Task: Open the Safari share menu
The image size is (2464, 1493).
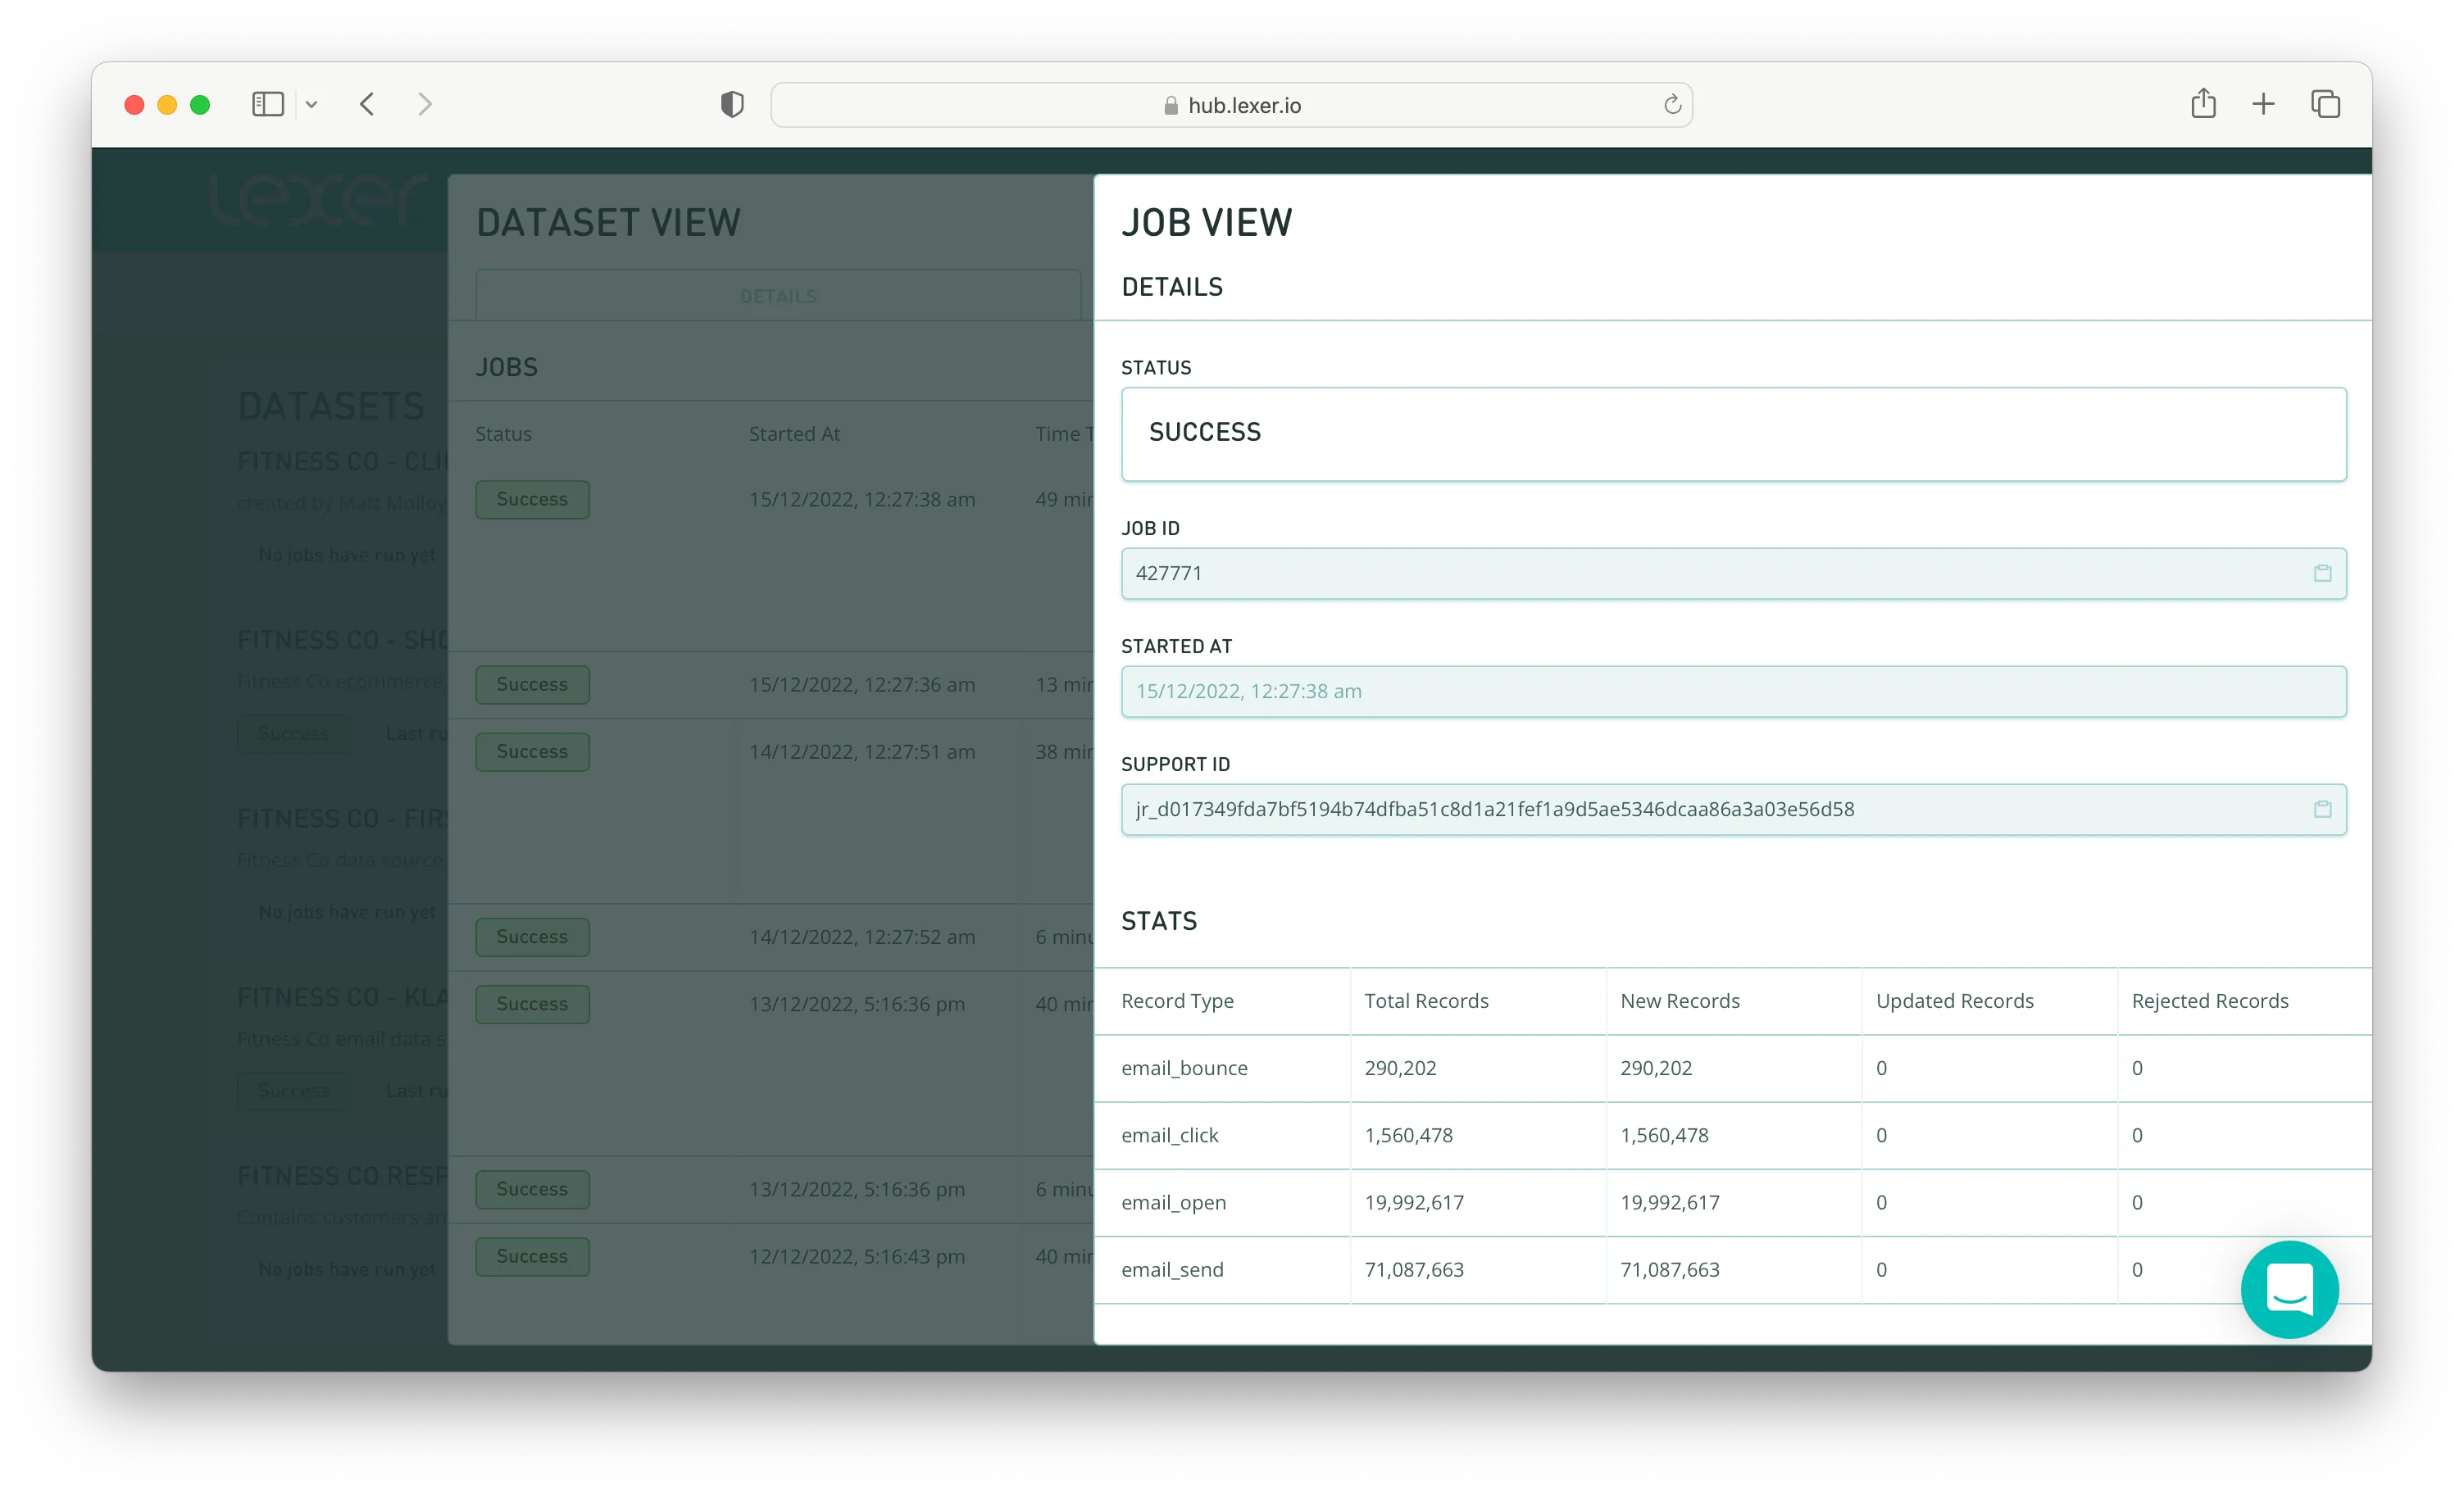Action: pyautogui.click(x=2203, y=104)
